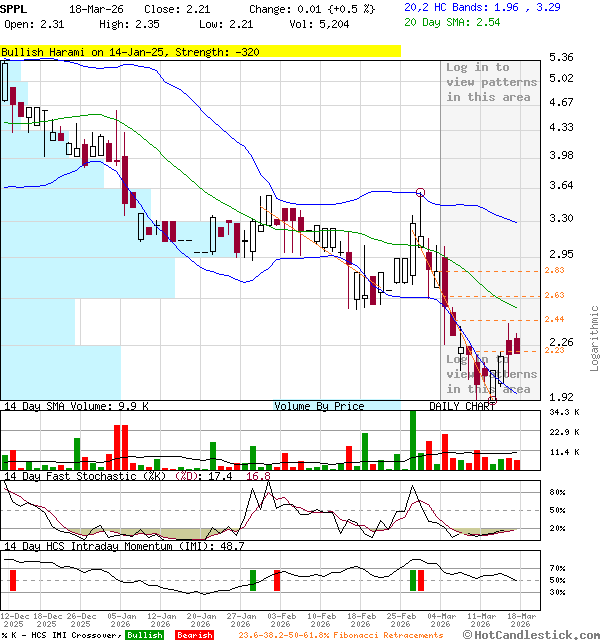Click the upper 'Log in to view patterns' notice
The height and width of the screenshot is (640, 600).
coord(491,82)
